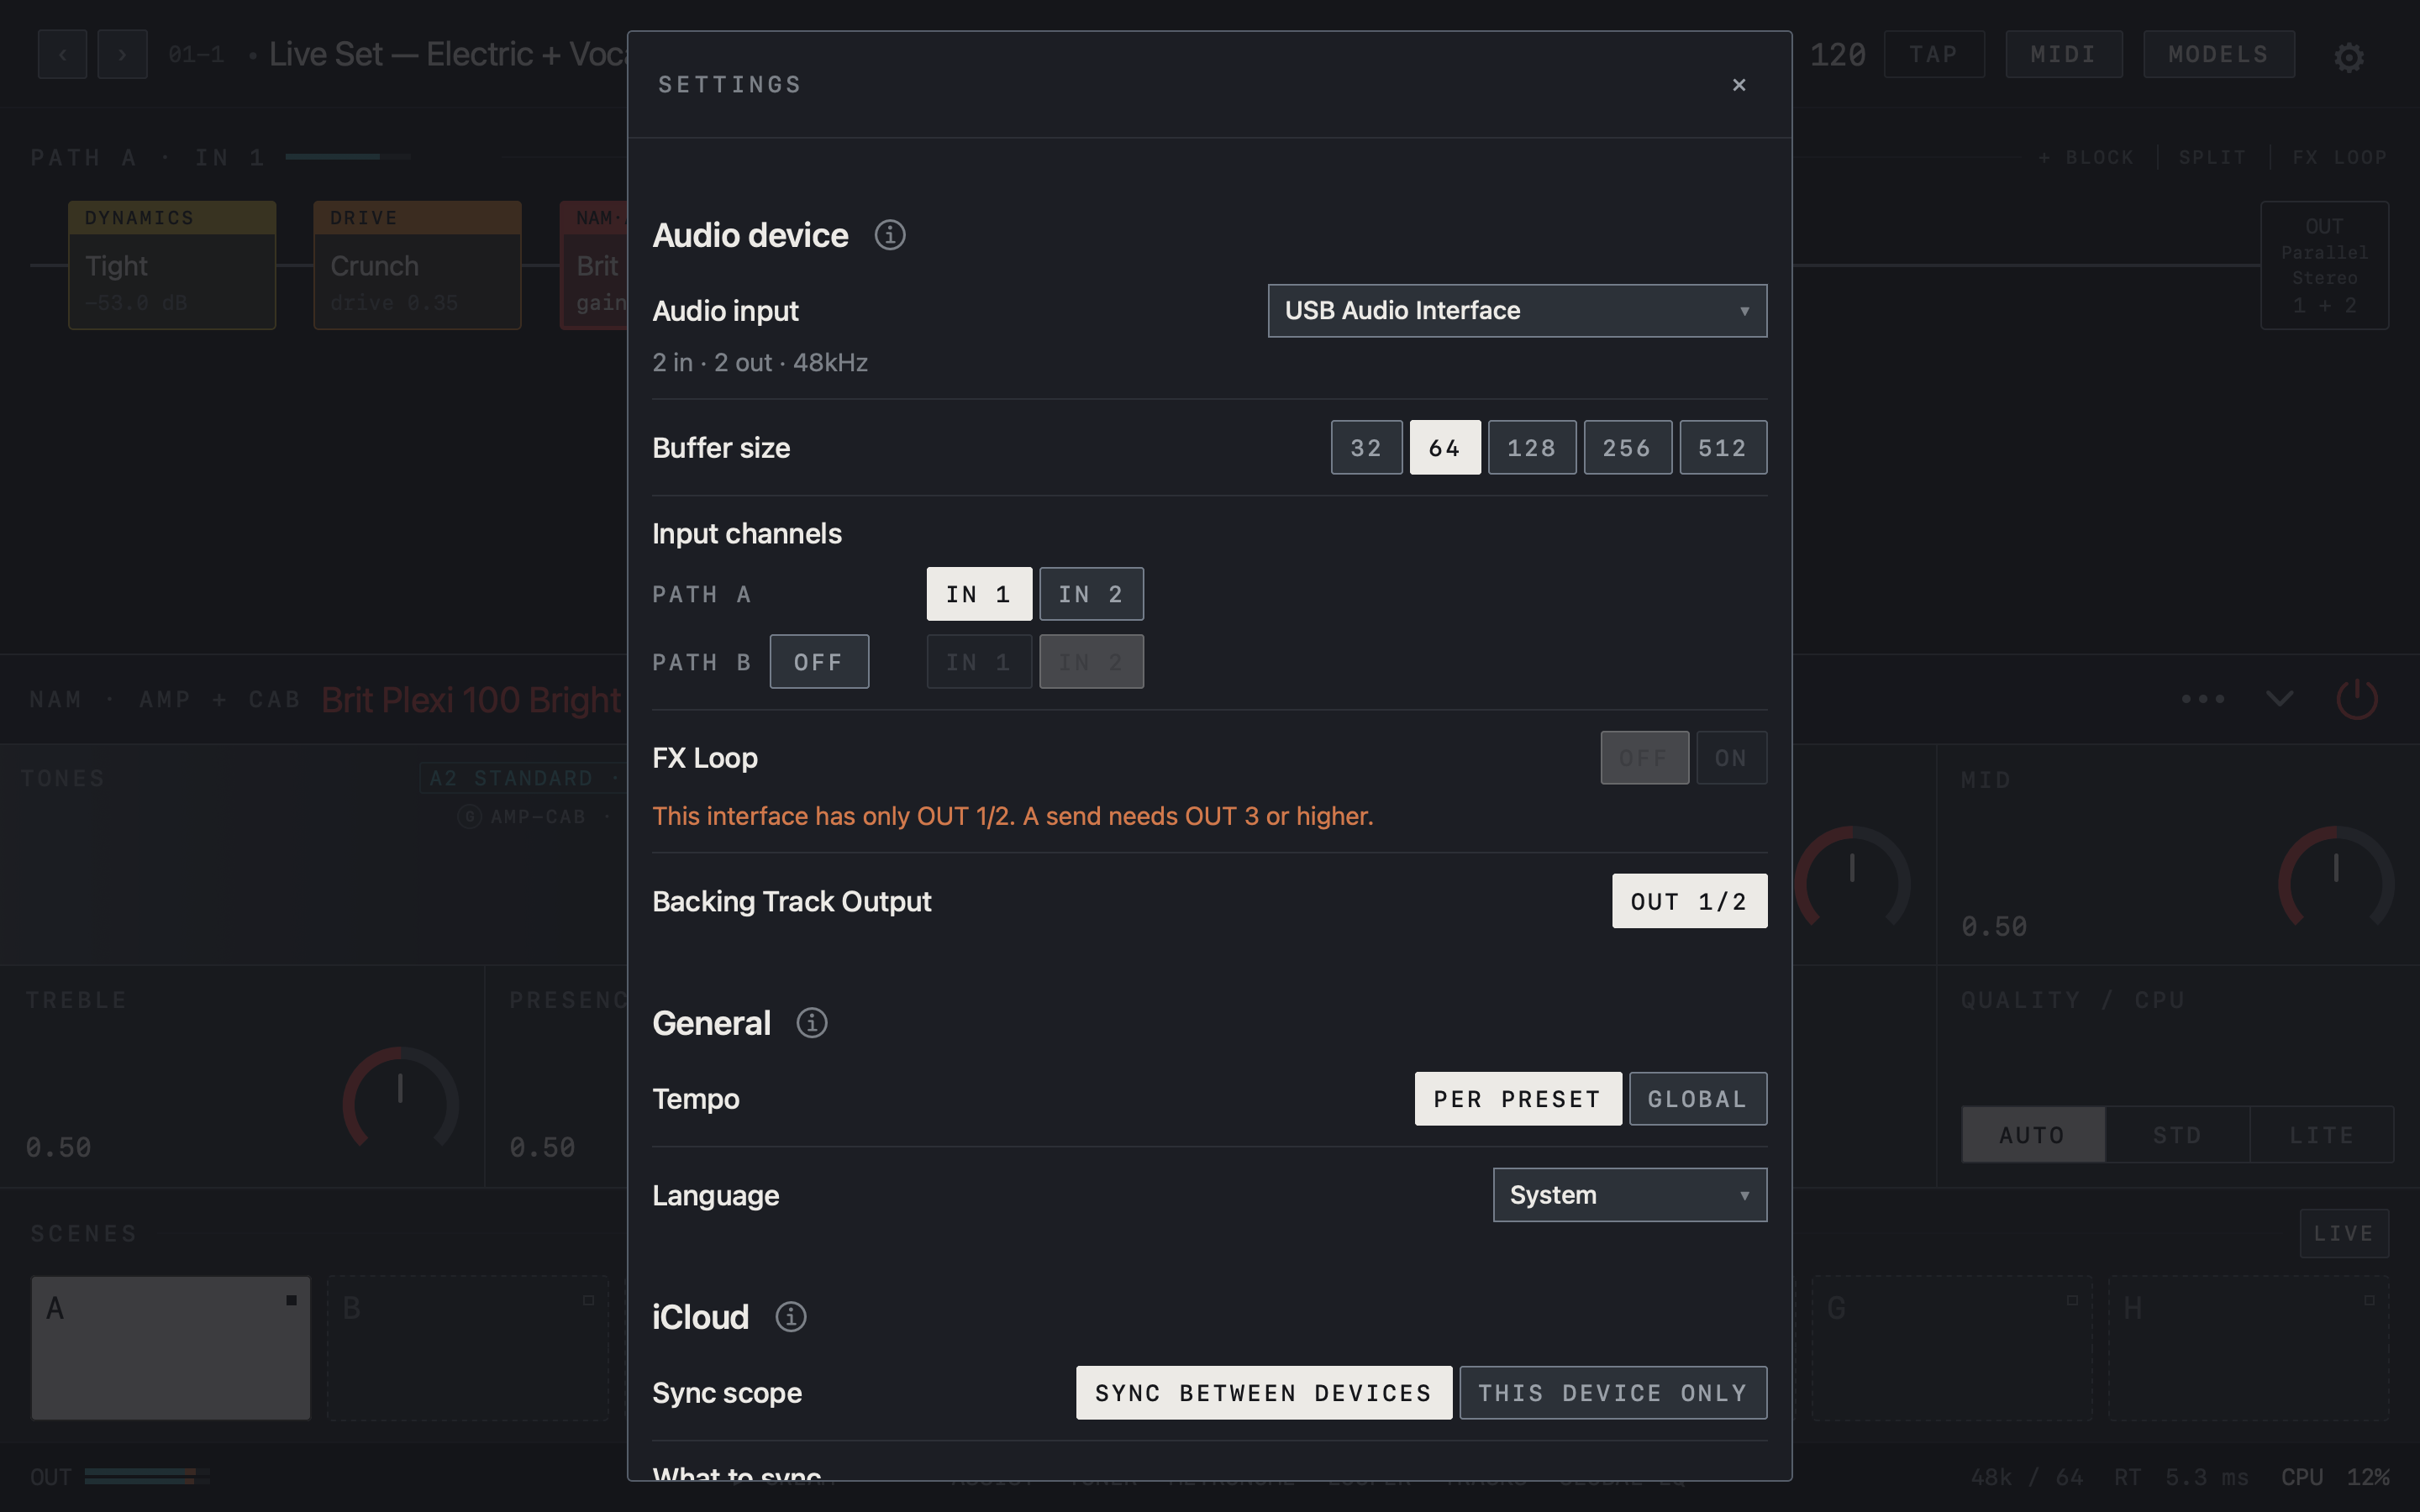Viewport: 2420px width, 1512px height.
Task: Click the TAP tempo button
Action: [1933, 54]
